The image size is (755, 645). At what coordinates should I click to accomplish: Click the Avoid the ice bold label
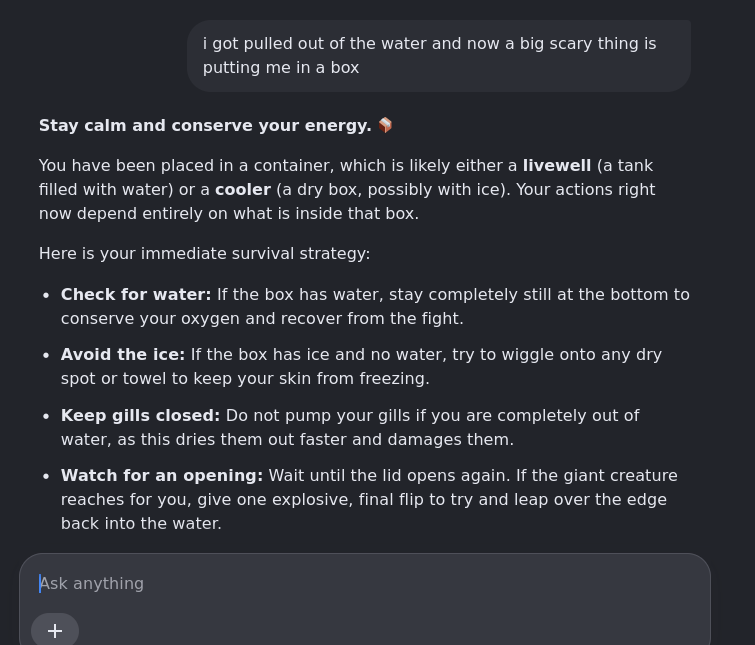point(123,355)
